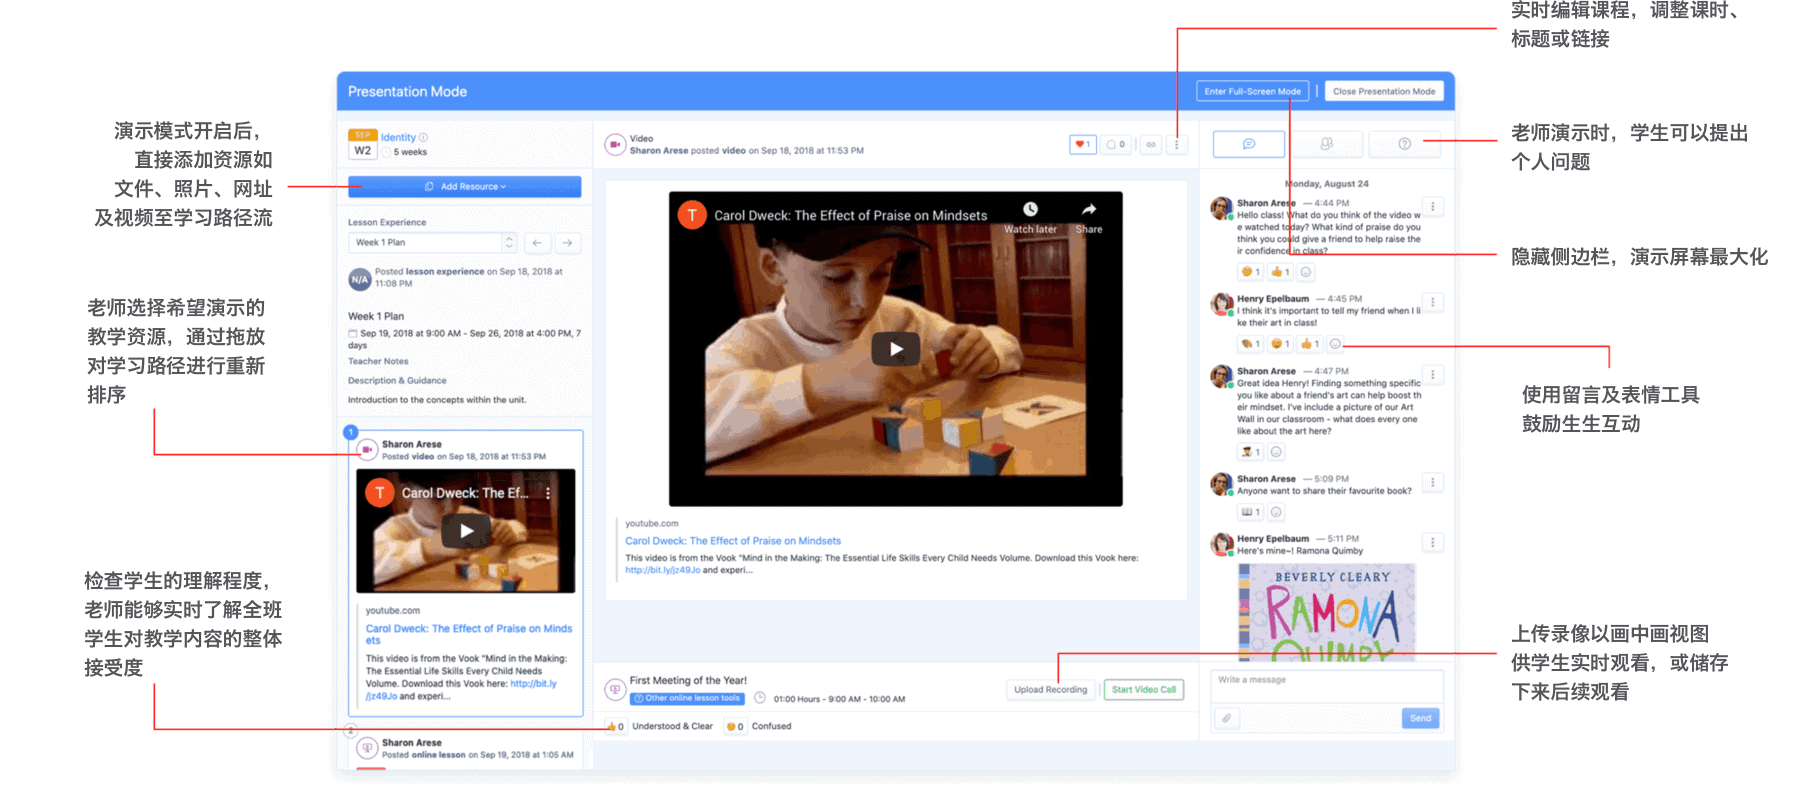The height and width of the screenshot is (801, 1800).
Task: Click Close Presentation Mode button
Action: [x=1383, y=91]
